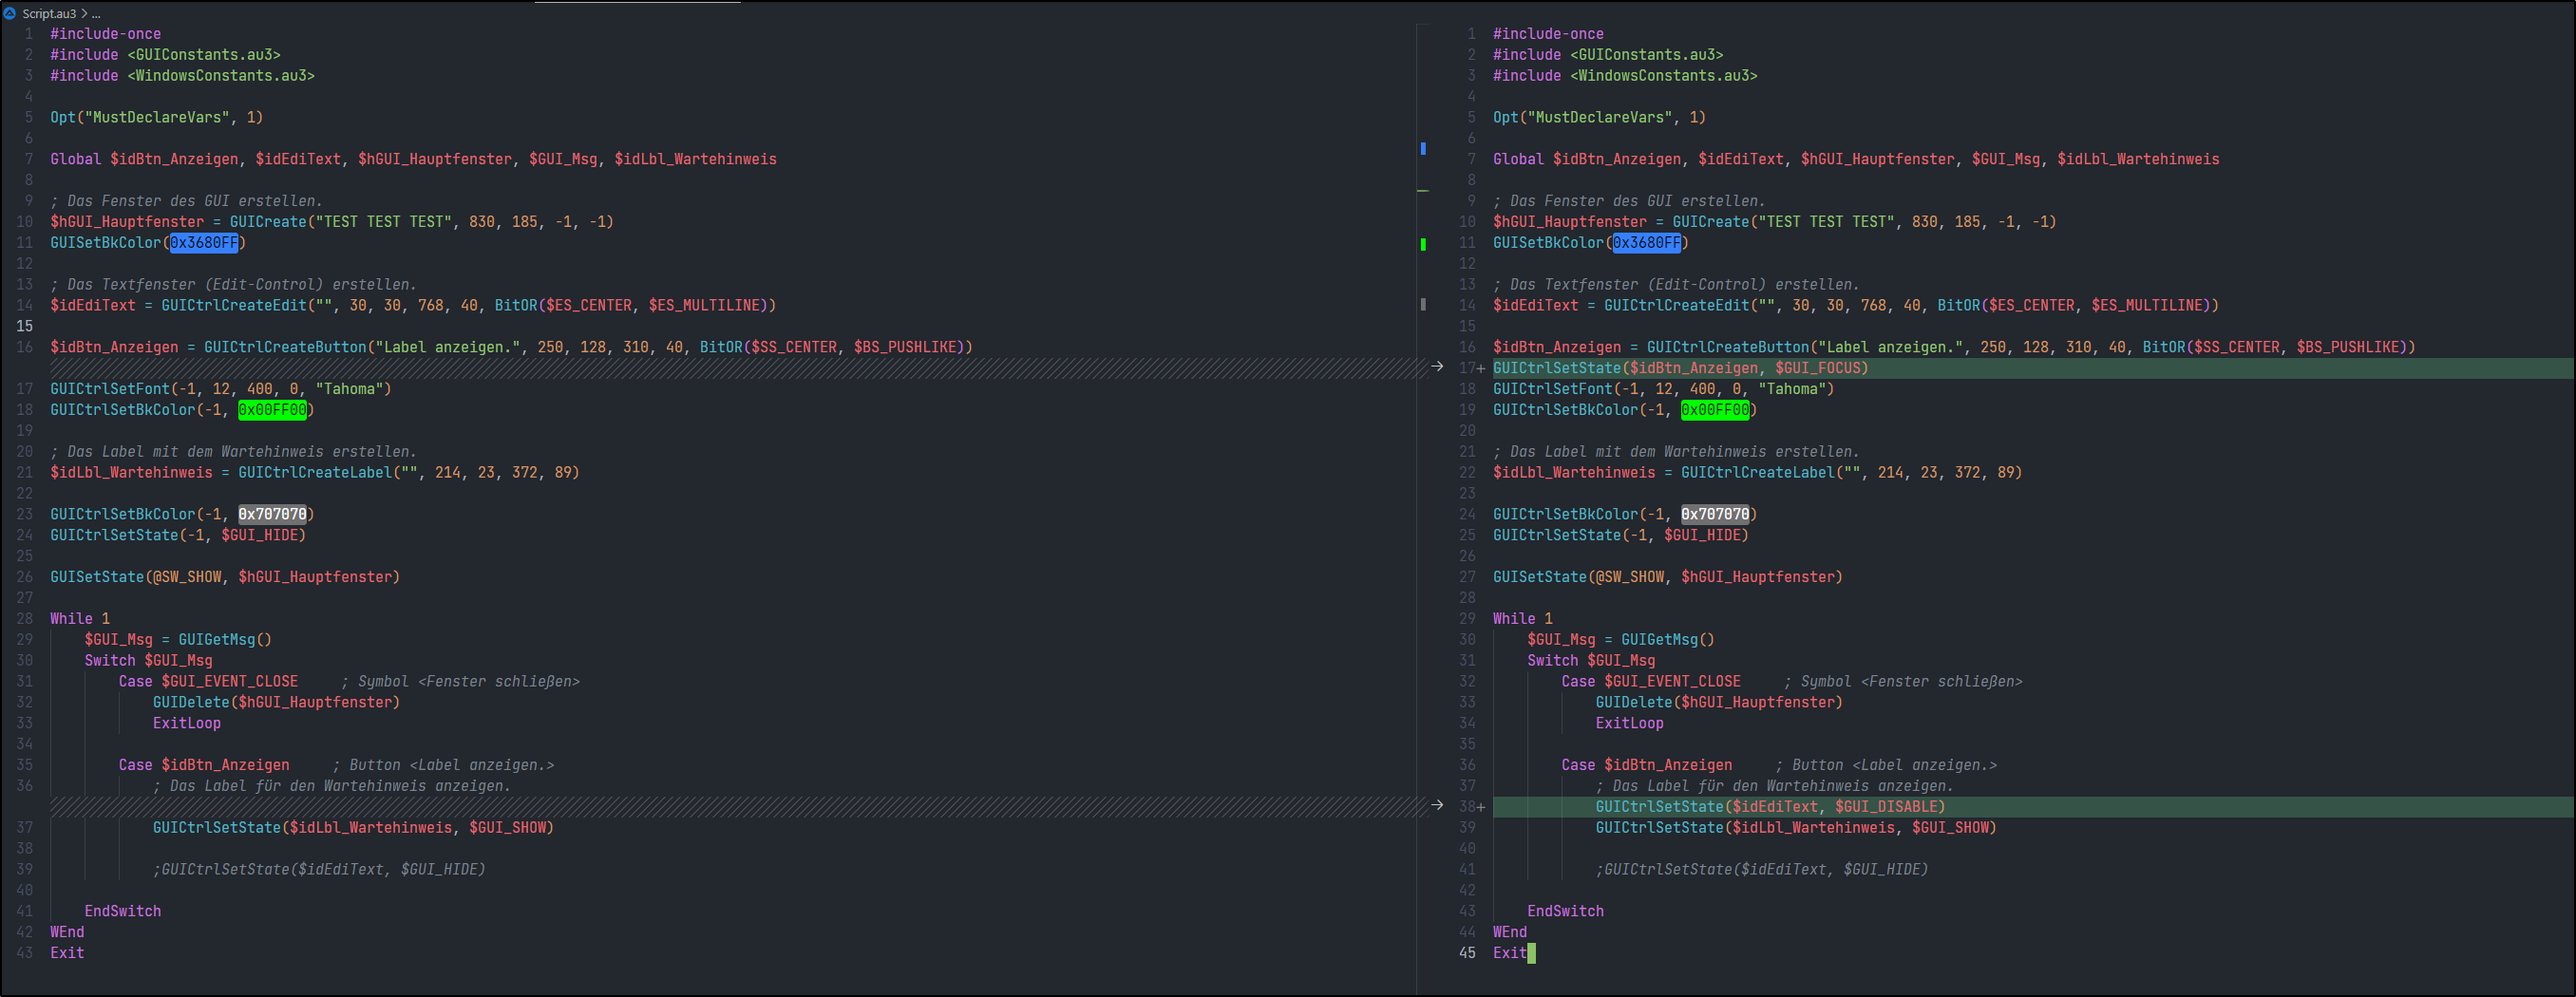
Task: Open the blue 0x3680FF color swatch in left pane
Action: pyautogui.click(x=204, y=243)
